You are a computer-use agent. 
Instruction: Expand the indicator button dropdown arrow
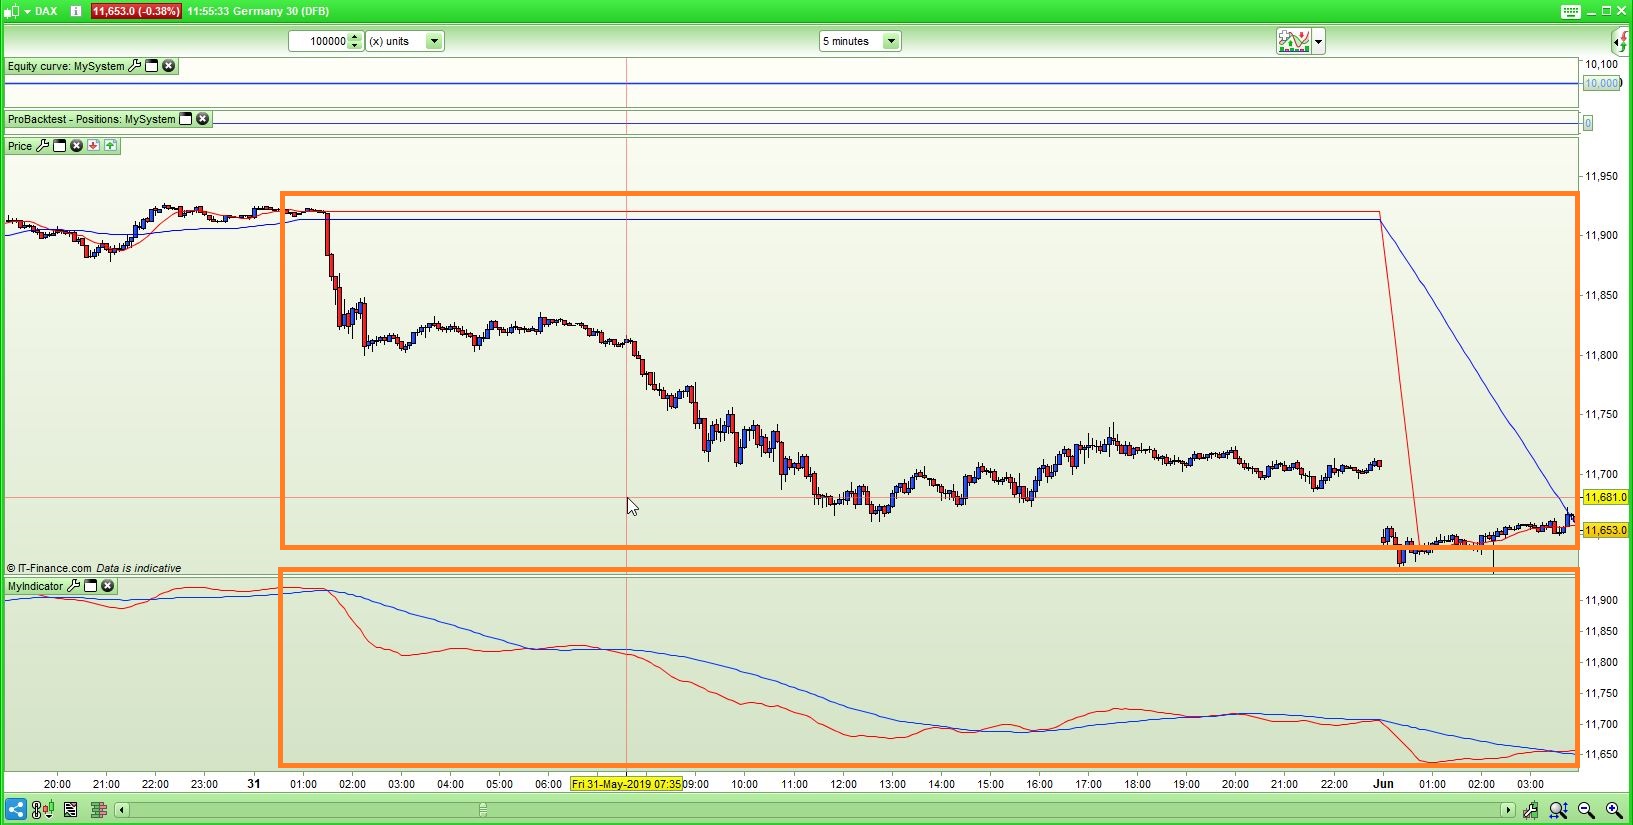[x=1319, y=41]
